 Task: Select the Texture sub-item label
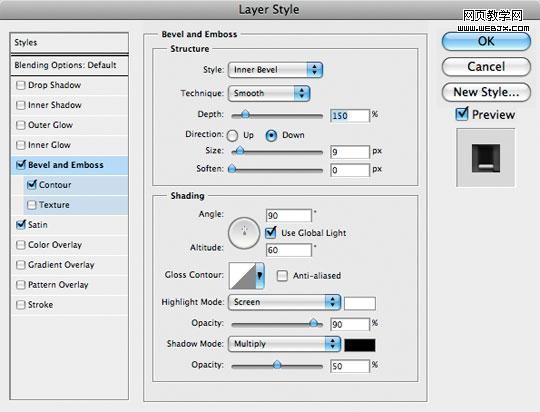(x=54, y=205)
